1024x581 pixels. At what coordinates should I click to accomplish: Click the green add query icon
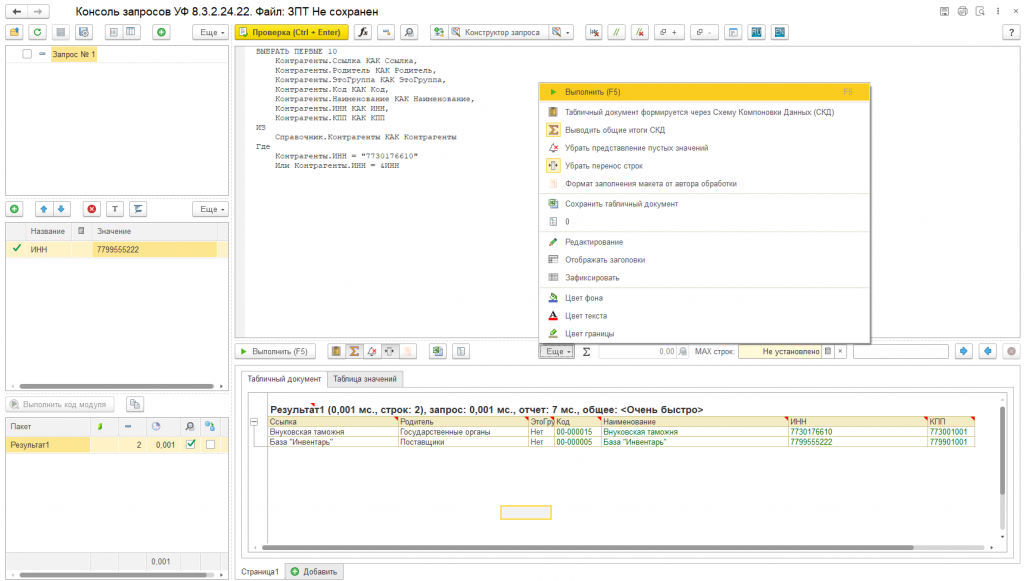point(161,32)
